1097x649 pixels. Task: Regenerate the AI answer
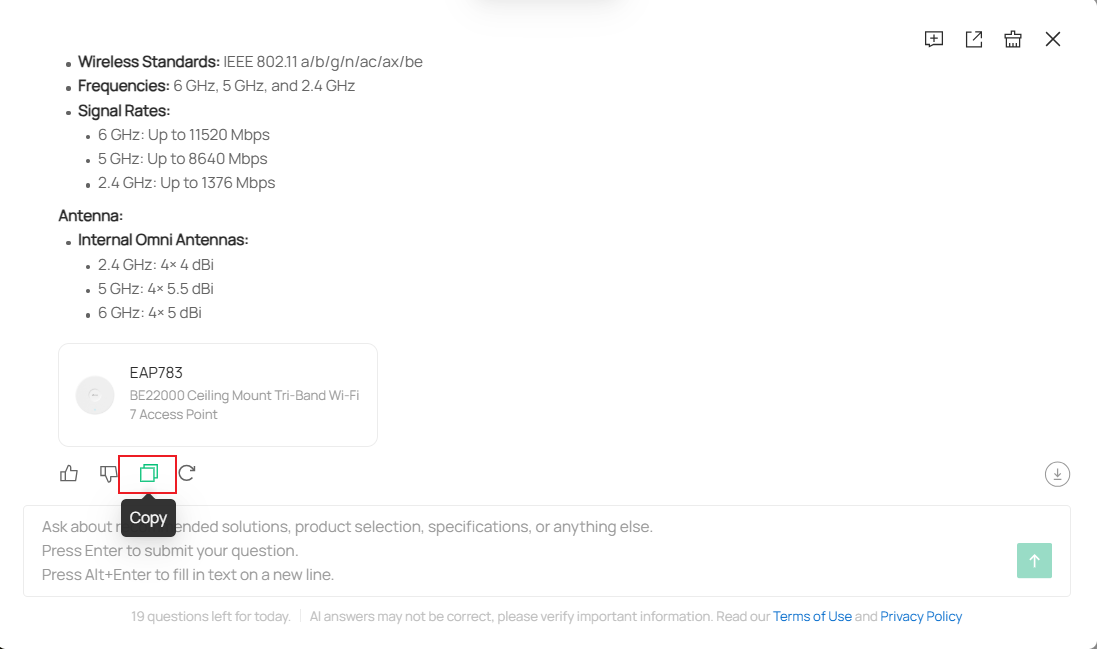(x=186, y=473)
